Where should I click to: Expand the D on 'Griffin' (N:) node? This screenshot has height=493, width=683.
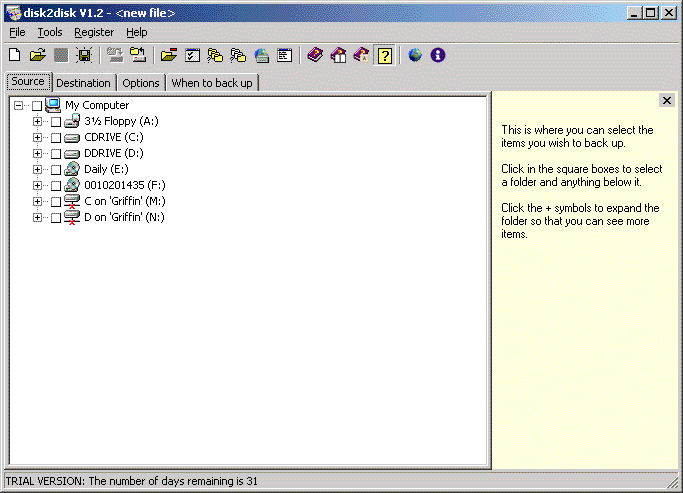point(37,217)
